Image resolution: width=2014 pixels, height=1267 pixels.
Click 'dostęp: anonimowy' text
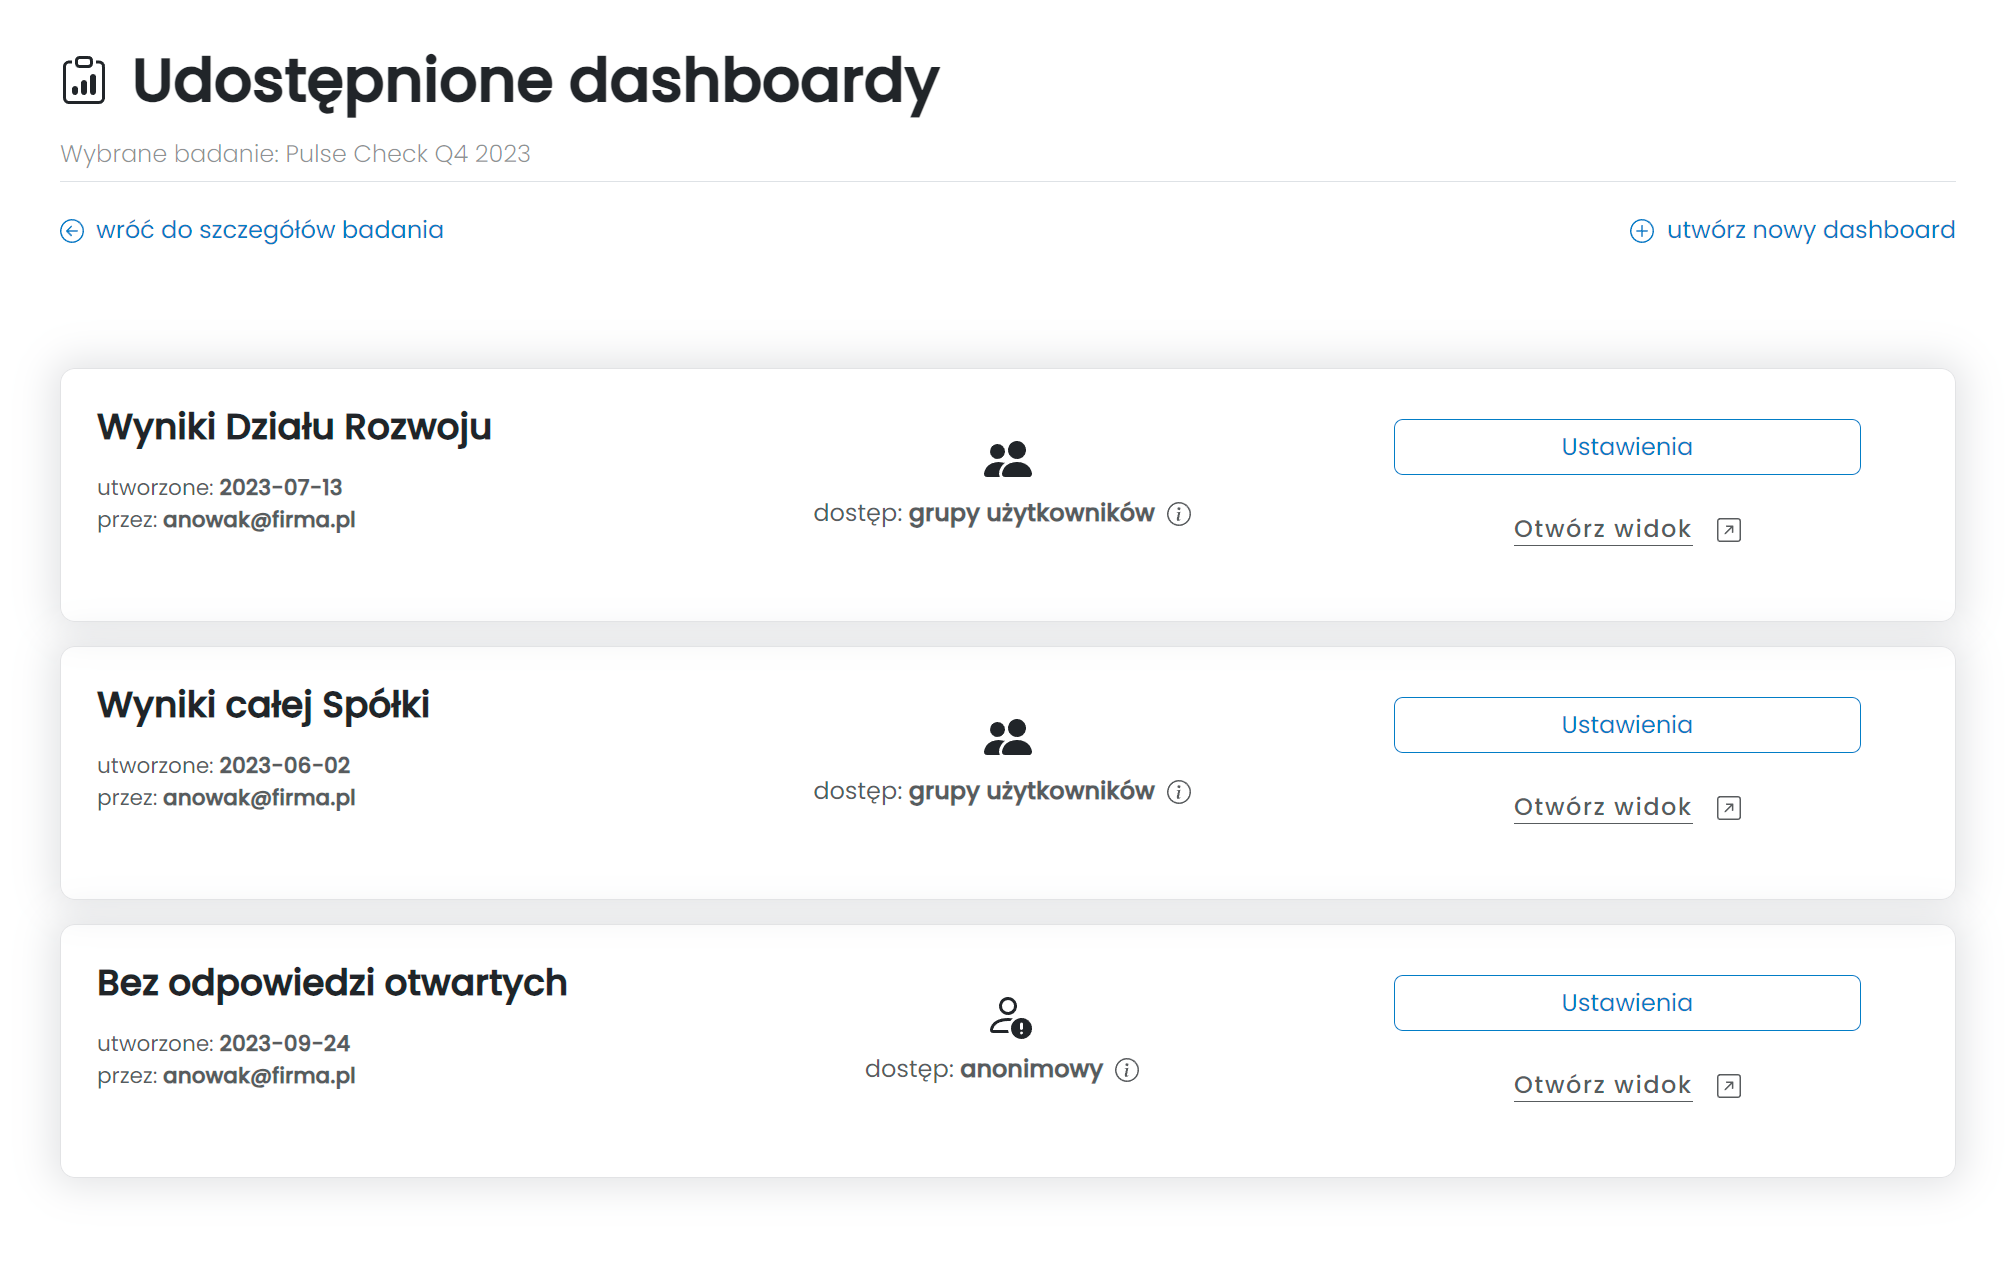click(984, 1070)
